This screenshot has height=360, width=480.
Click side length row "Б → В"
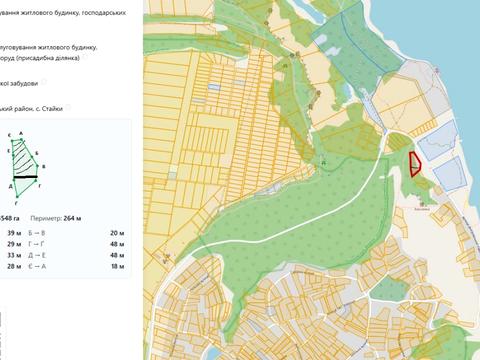[76, 233]
